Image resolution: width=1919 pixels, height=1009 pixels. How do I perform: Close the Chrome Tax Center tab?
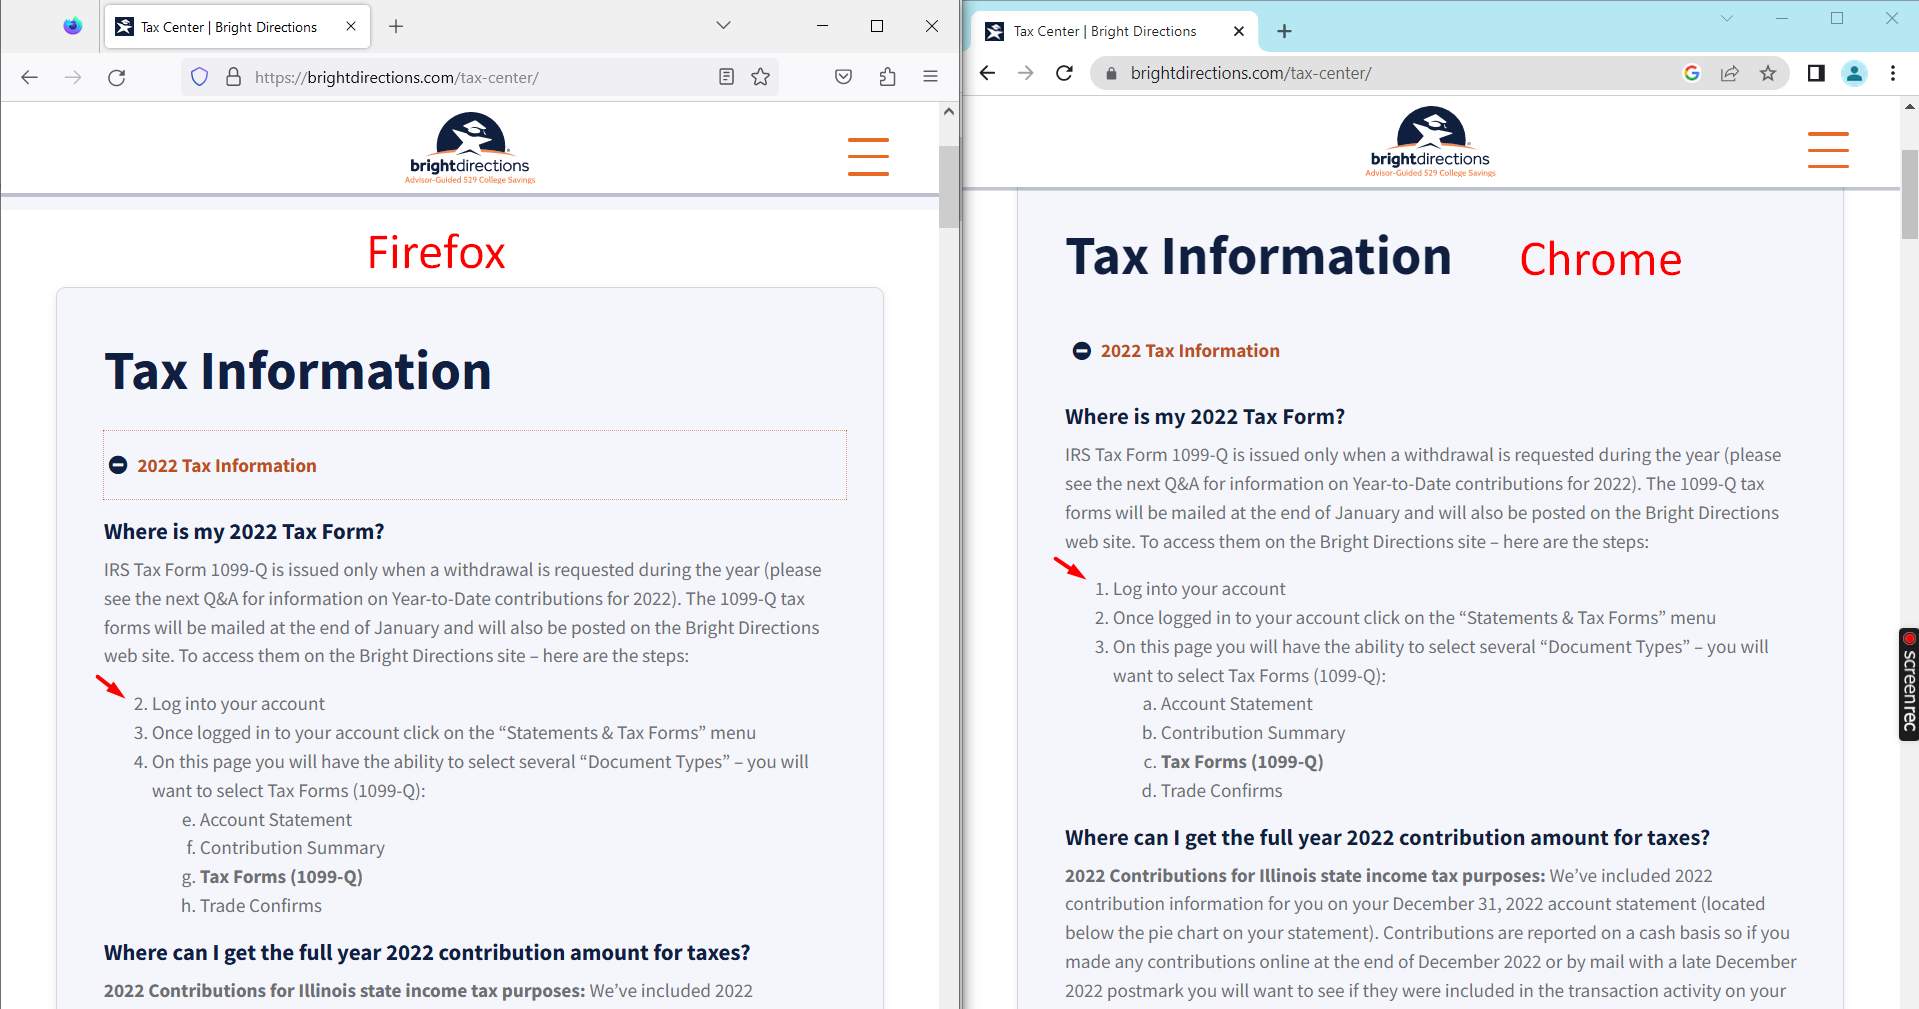[1239, 32]
